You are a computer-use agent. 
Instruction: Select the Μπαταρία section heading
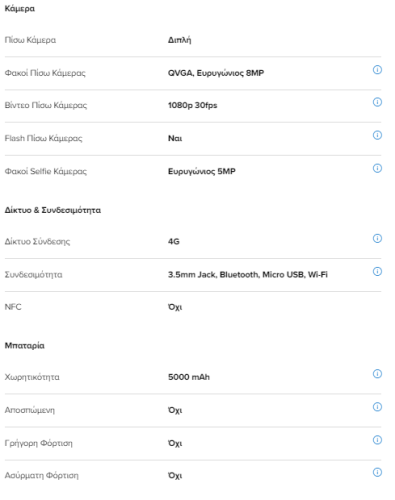pos(24,346)
